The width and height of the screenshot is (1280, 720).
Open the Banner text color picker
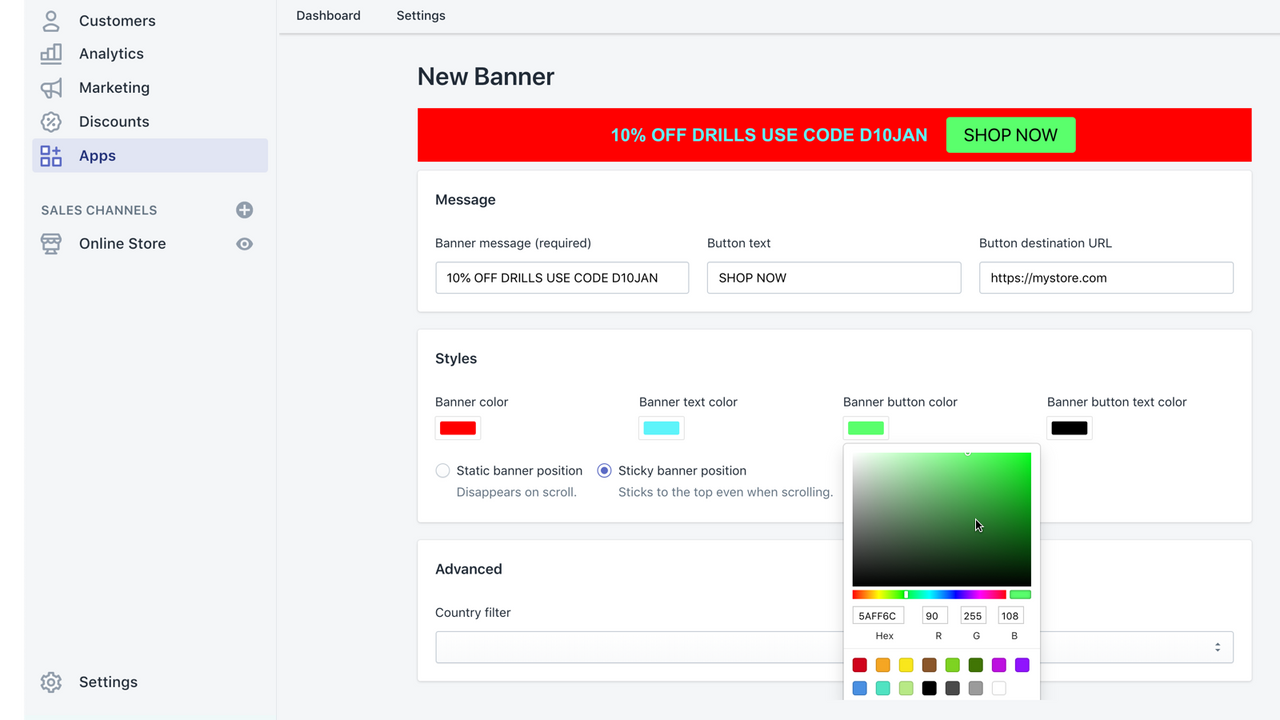point(660,427)
